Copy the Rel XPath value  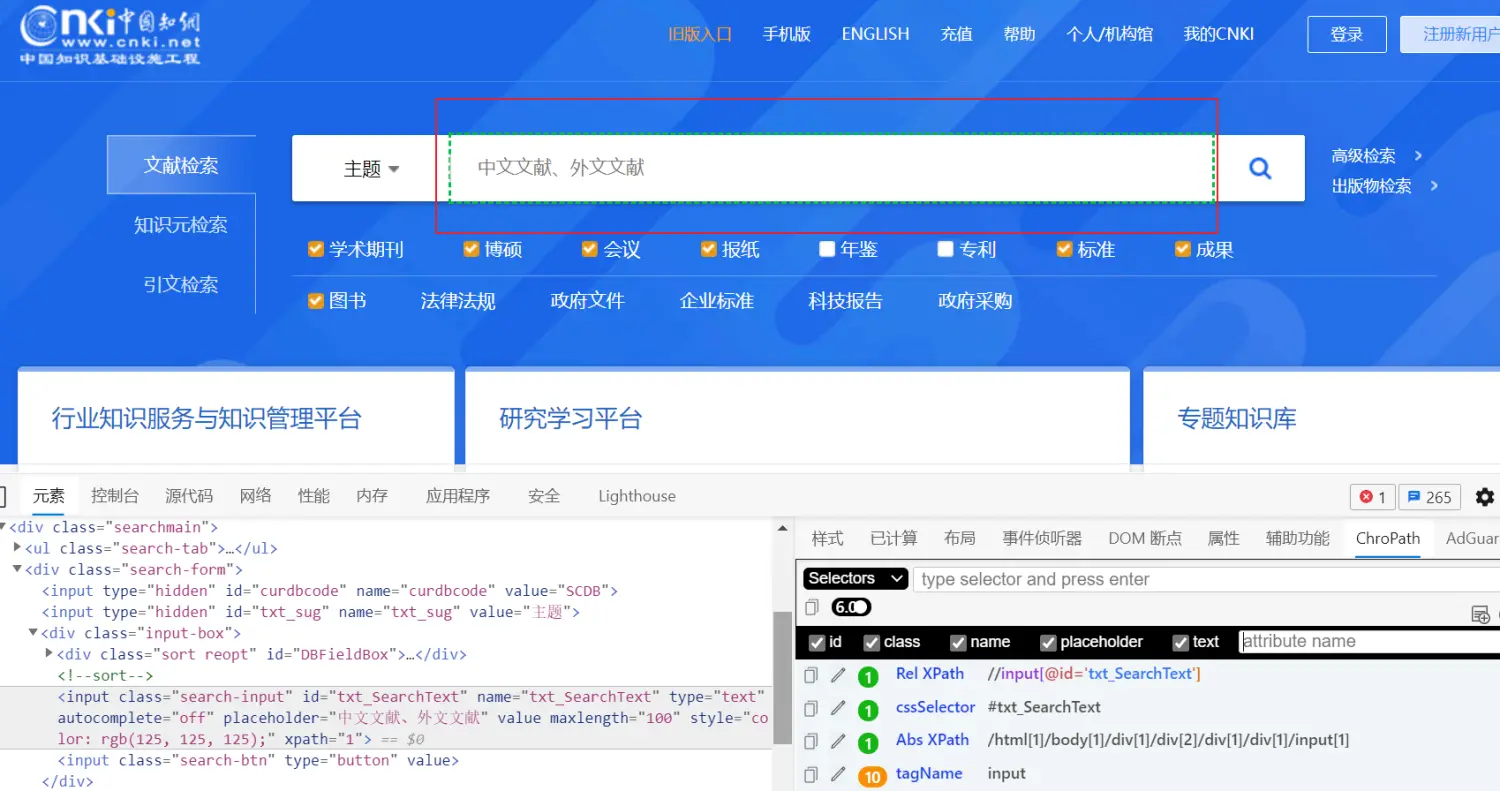[811, 675]
